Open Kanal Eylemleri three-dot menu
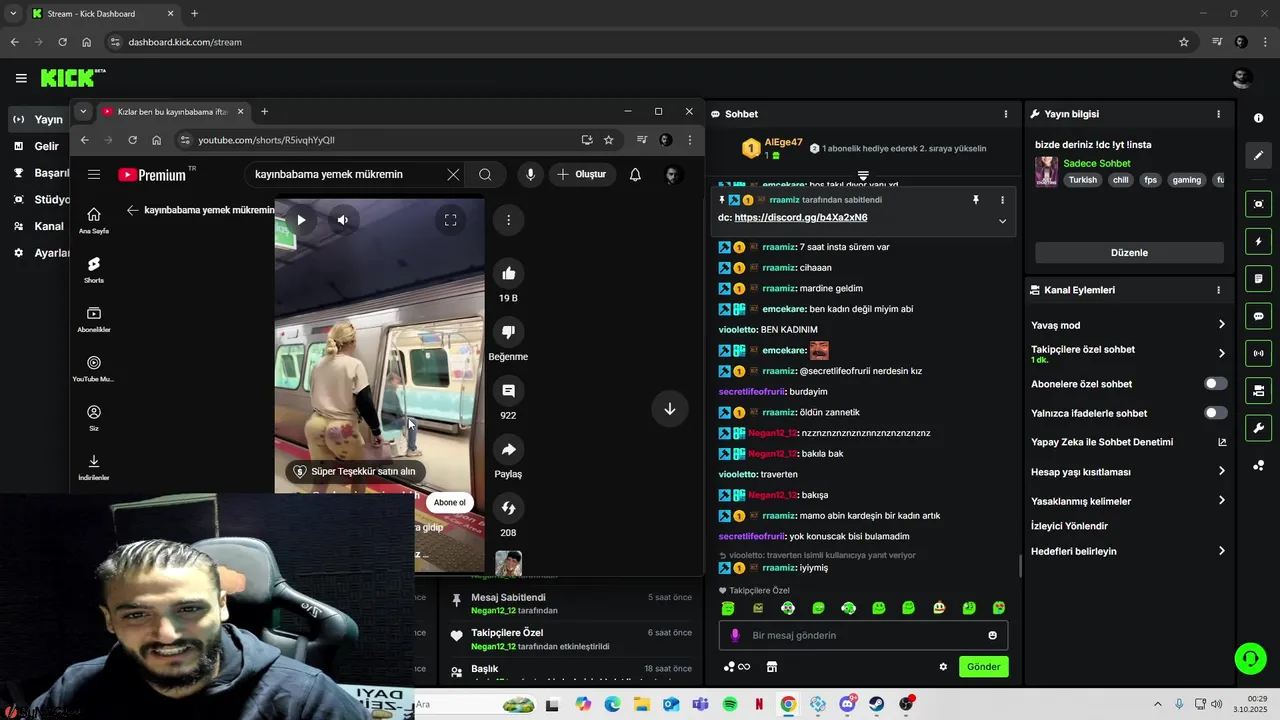The width and height of the screenshot is (1280, 720). 1218,290
